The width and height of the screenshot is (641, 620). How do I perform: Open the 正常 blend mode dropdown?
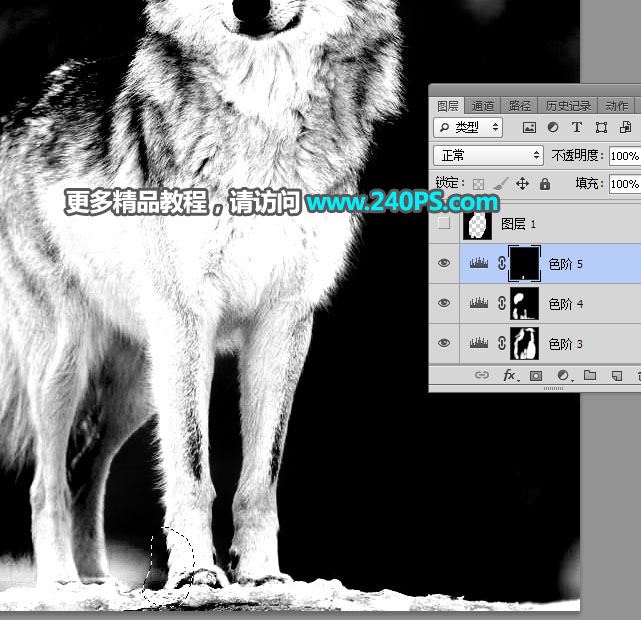(x=488, y=156)
